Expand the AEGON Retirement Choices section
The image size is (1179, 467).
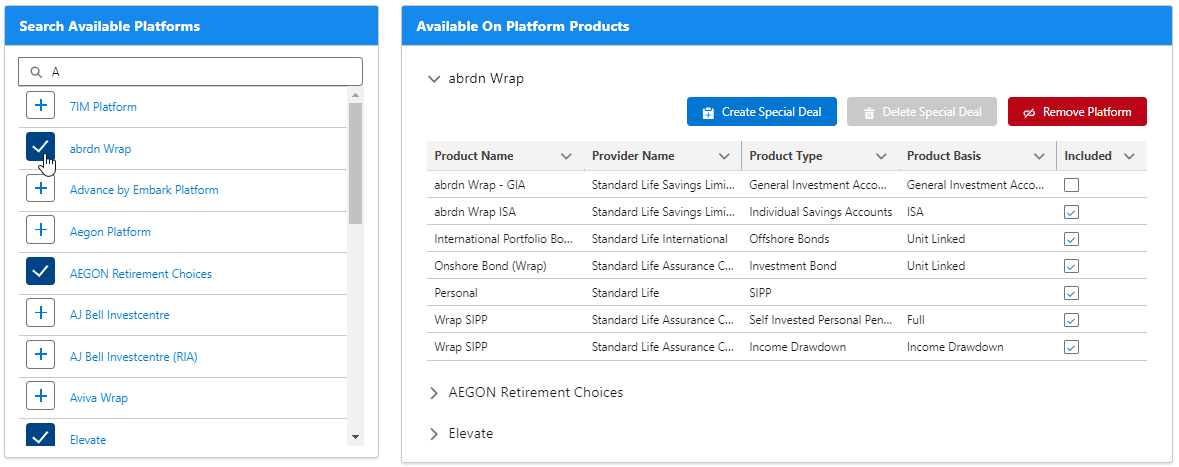tap(434, 393)
